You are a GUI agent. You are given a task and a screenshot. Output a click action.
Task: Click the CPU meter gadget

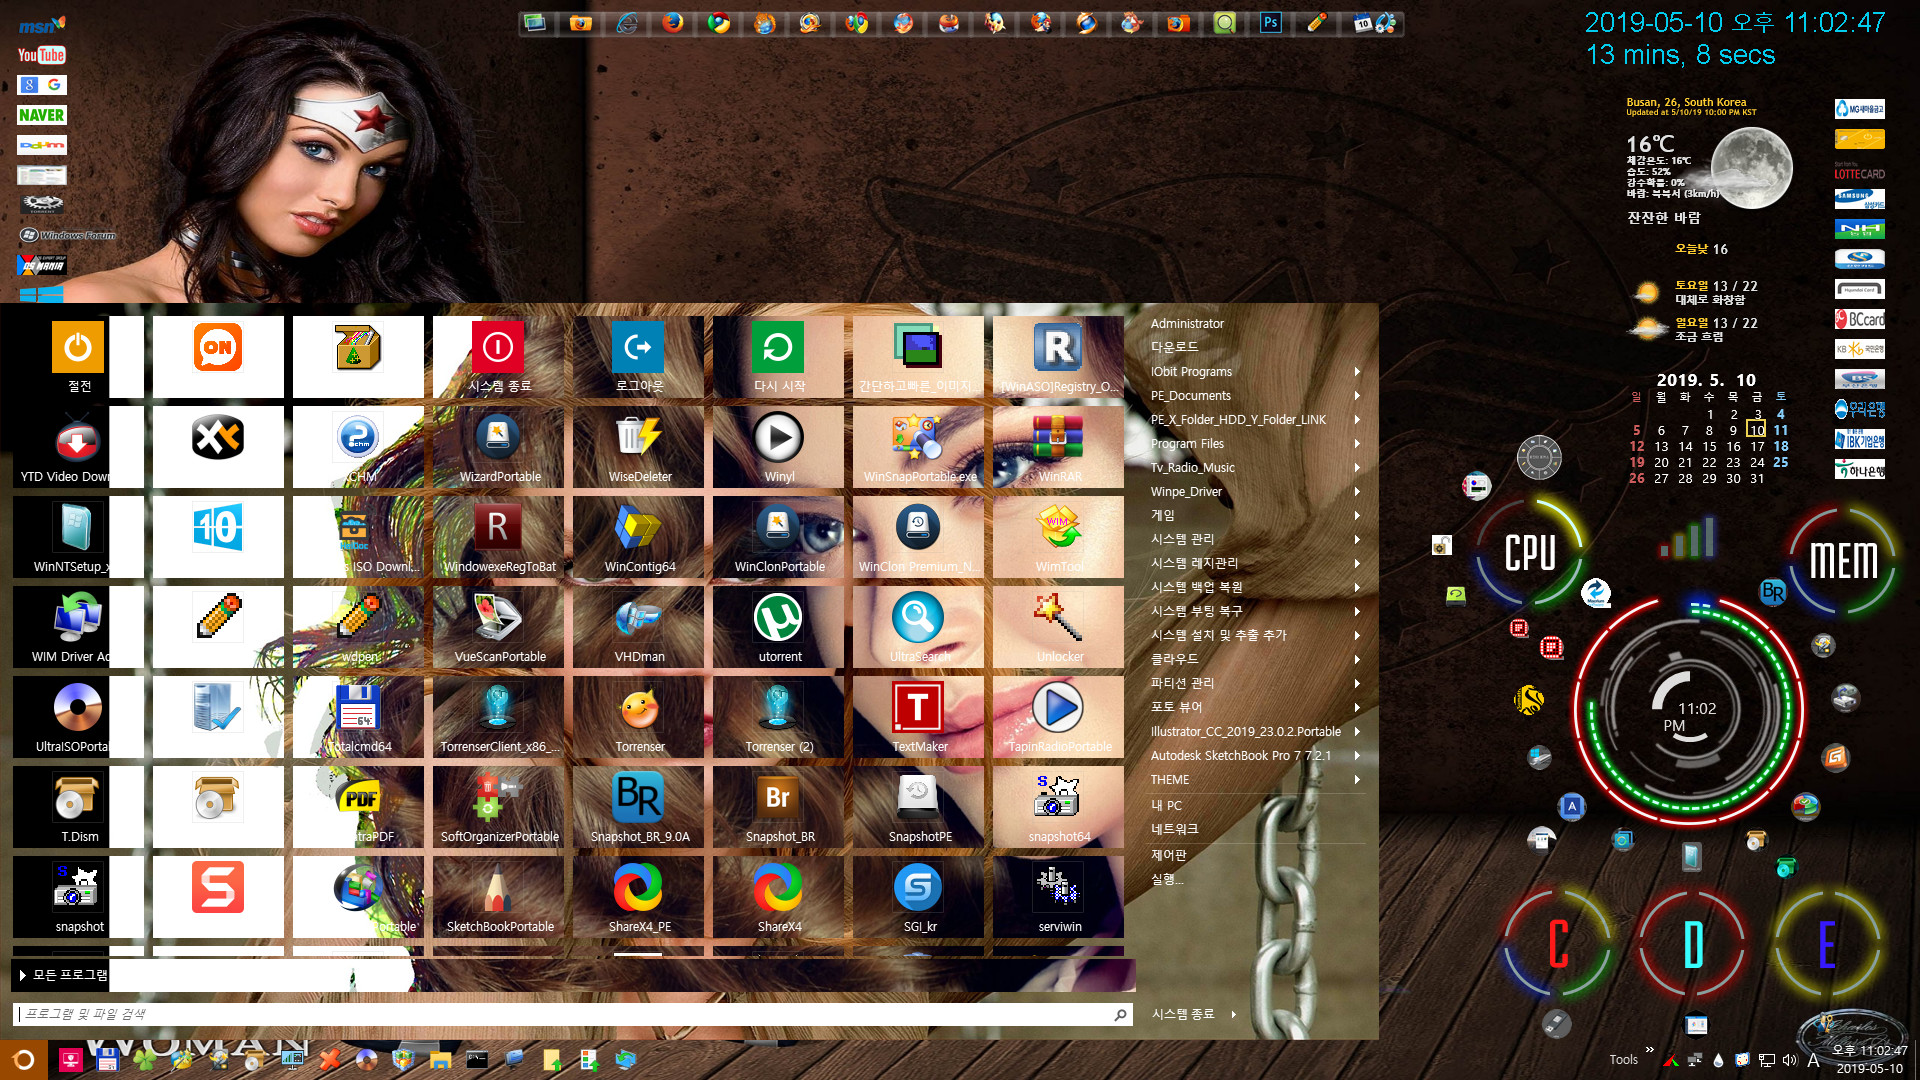(x=1530, y=552)
